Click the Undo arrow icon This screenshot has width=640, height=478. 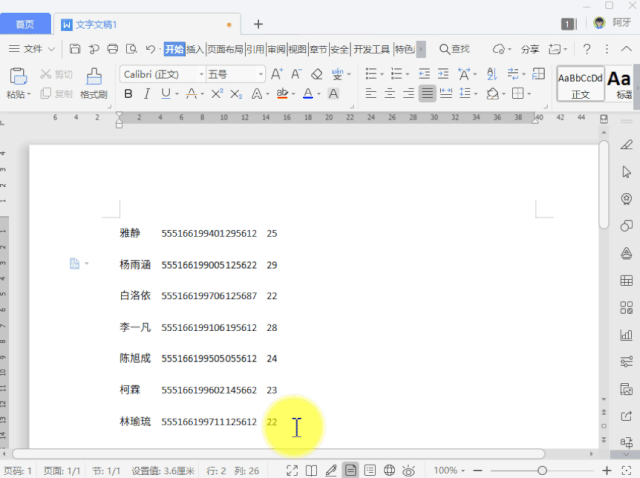coord(150,49)
